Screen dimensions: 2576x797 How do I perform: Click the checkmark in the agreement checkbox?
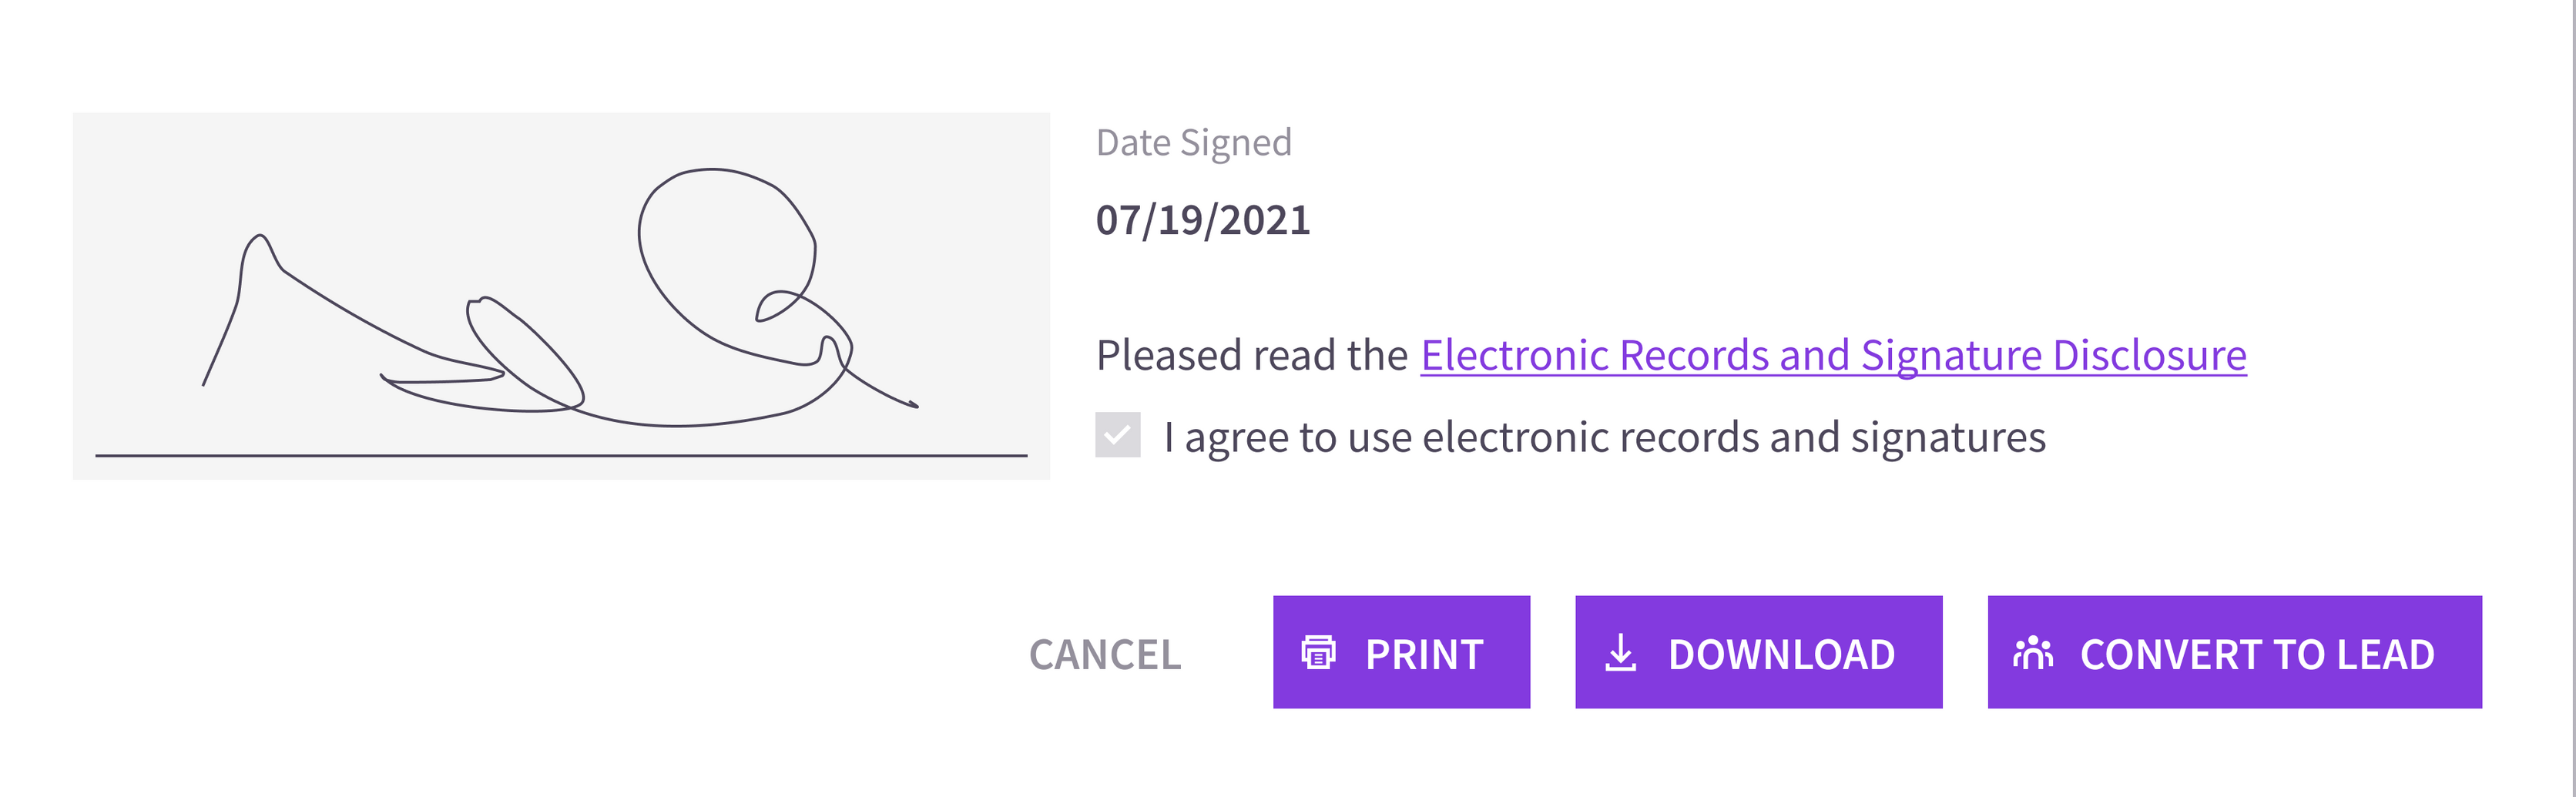click(x=1117, y=435)
